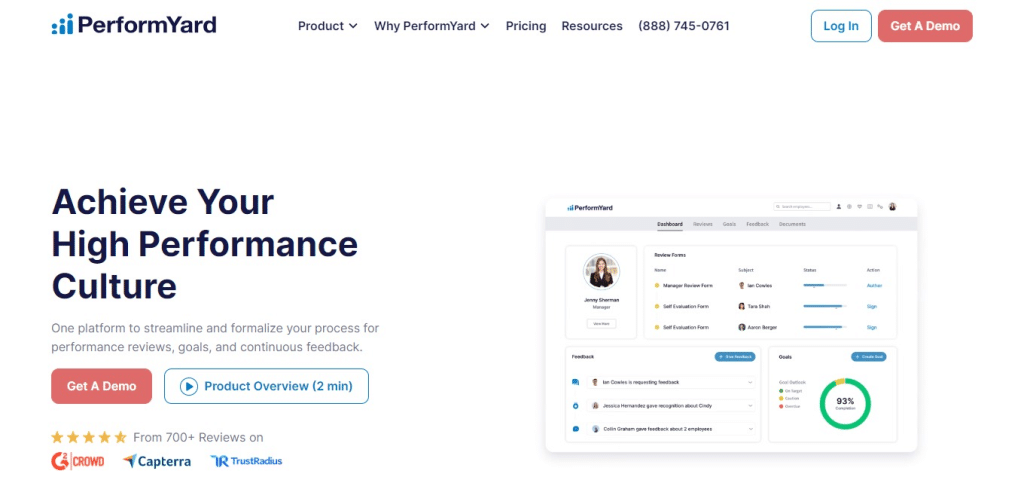Go to the Pricing page
The width and height of the screenshot is (1024, 477).
526,26
